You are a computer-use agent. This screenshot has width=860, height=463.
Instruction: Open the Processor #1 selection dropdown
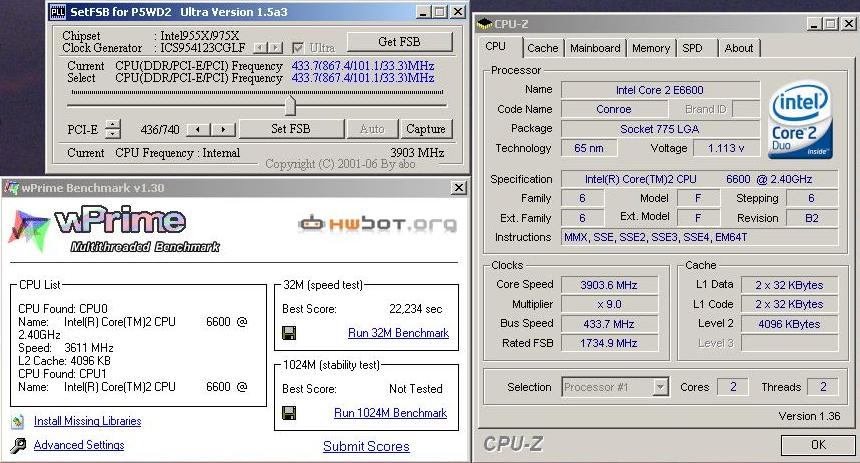(661, 387)
